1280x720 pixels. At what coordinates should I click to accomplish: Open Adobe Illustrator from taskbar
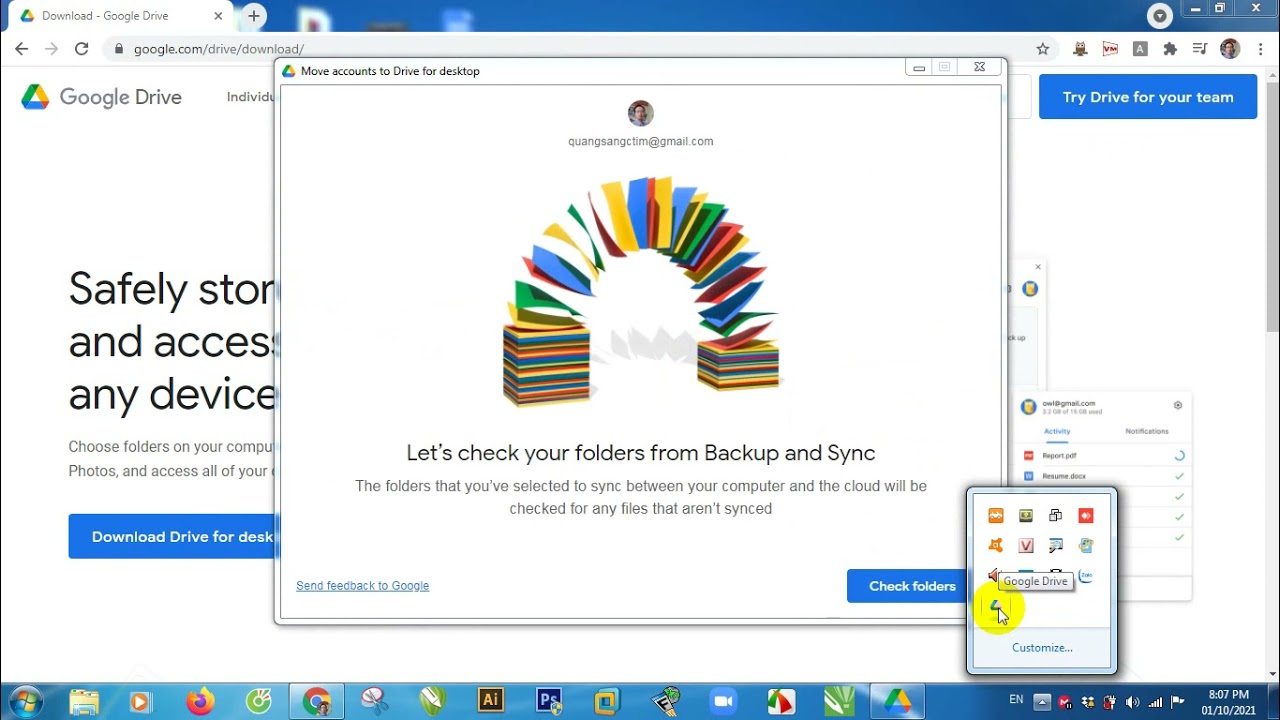pyautogui.click(x=490, y=701)
